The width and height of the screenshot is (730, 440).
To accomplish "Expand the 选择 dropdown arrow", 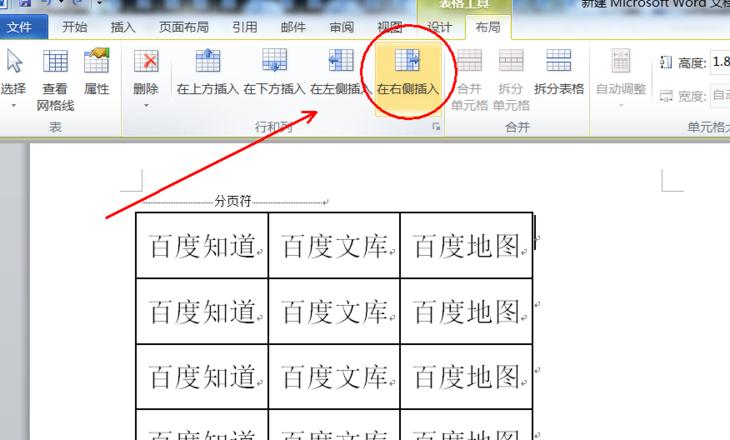I will [x=14, y=106].
